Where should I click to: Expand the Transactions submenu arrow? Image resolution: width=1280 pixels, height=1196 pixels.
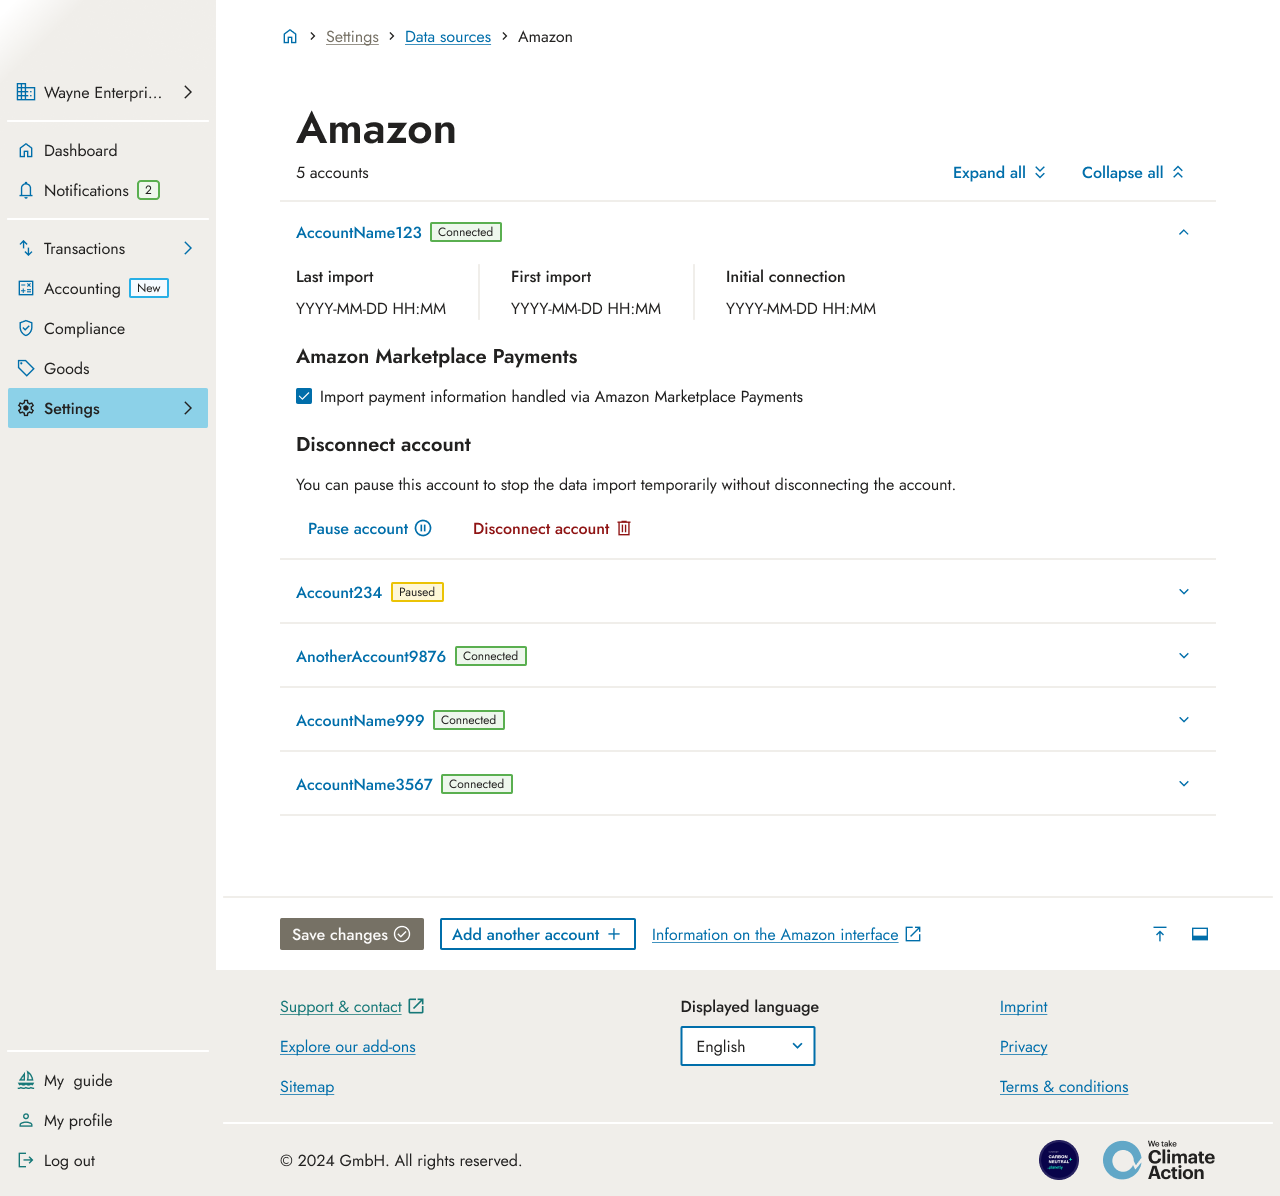pyautogui.click(x=188, y=248)
